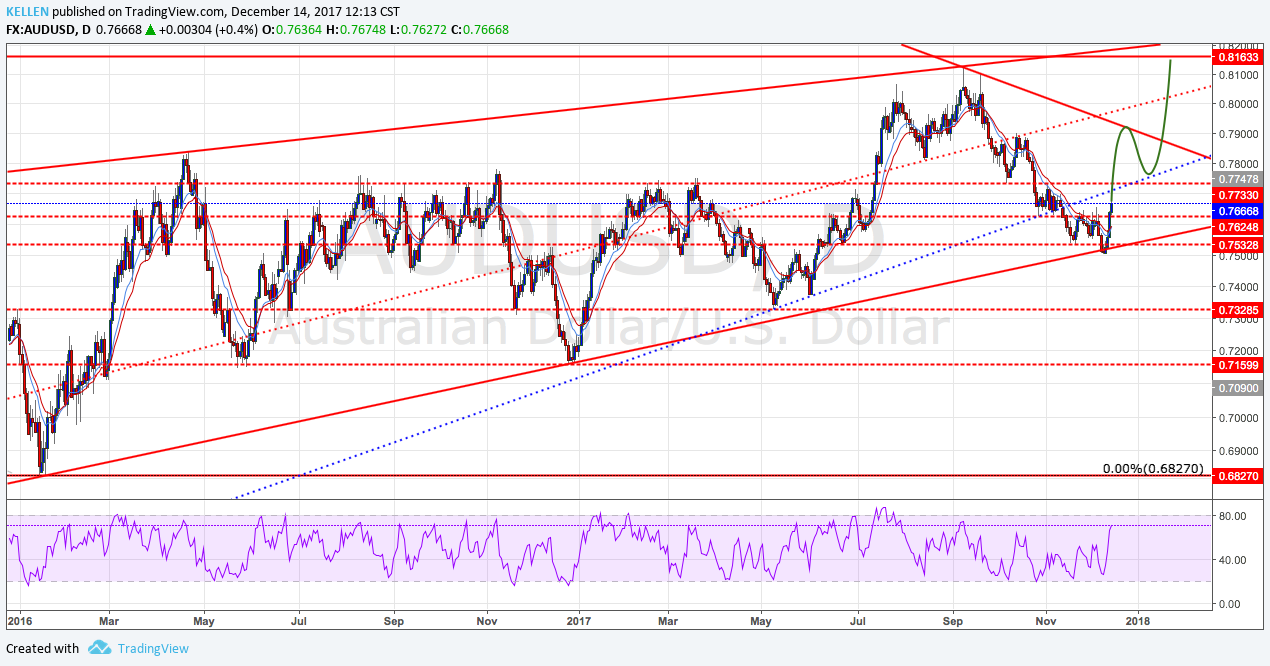Select the 0.73285 red price label

(1239, 310)
